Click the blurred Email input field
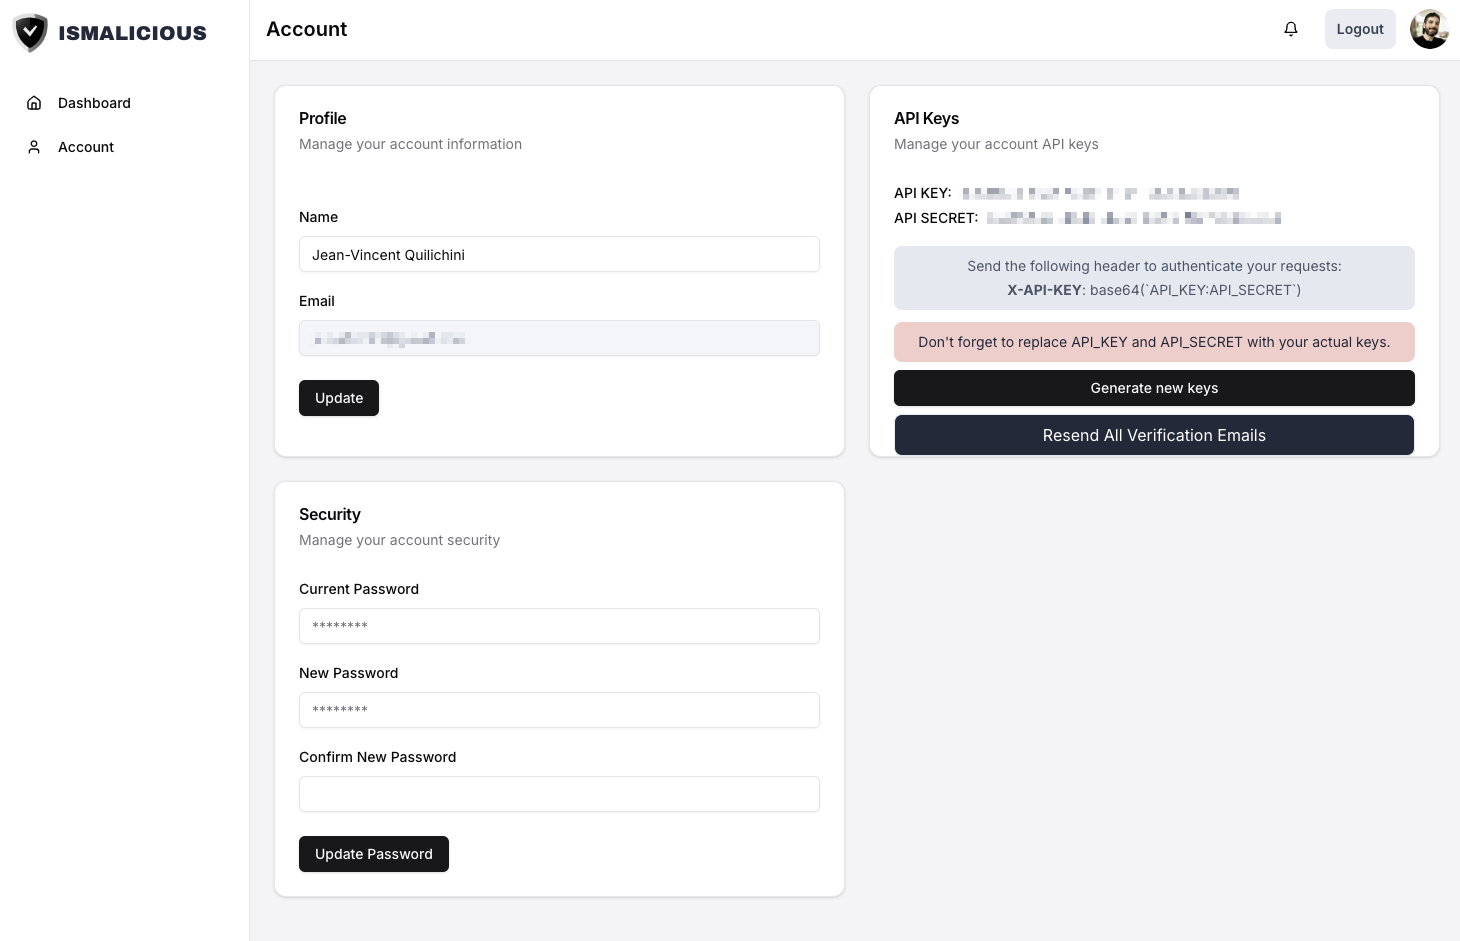This screenshot has width=1460, height=941. coord(559,338)
